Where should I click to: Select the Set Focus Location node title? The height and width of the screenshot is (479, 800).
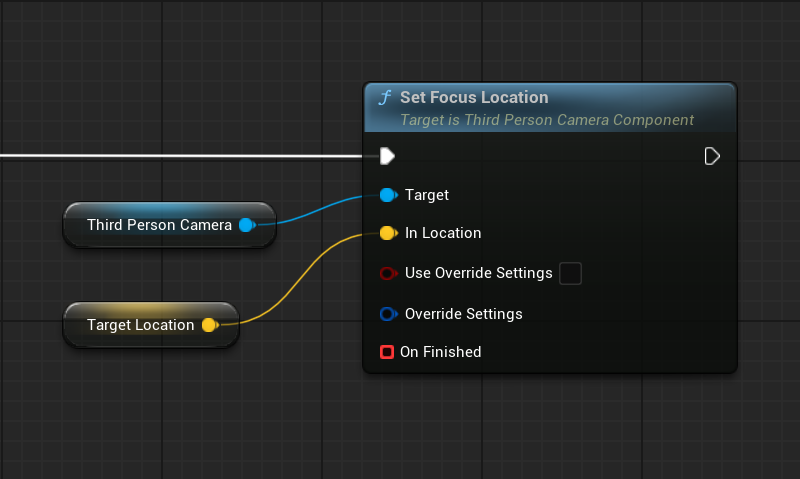(x=474, y=98)
